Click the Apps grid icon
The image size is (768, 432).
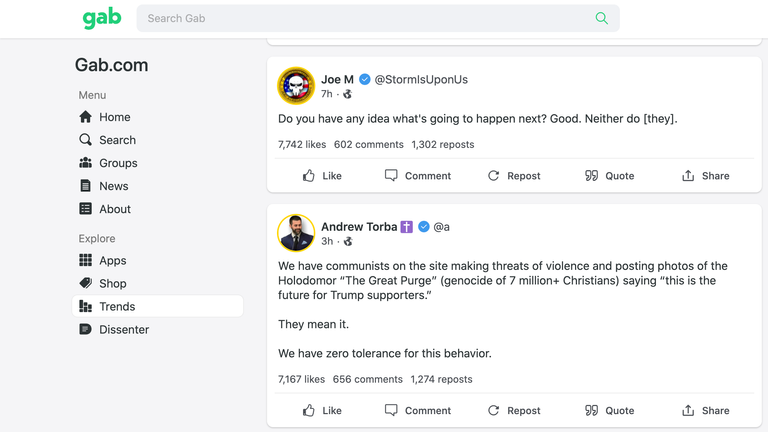(x=85, y=260)
